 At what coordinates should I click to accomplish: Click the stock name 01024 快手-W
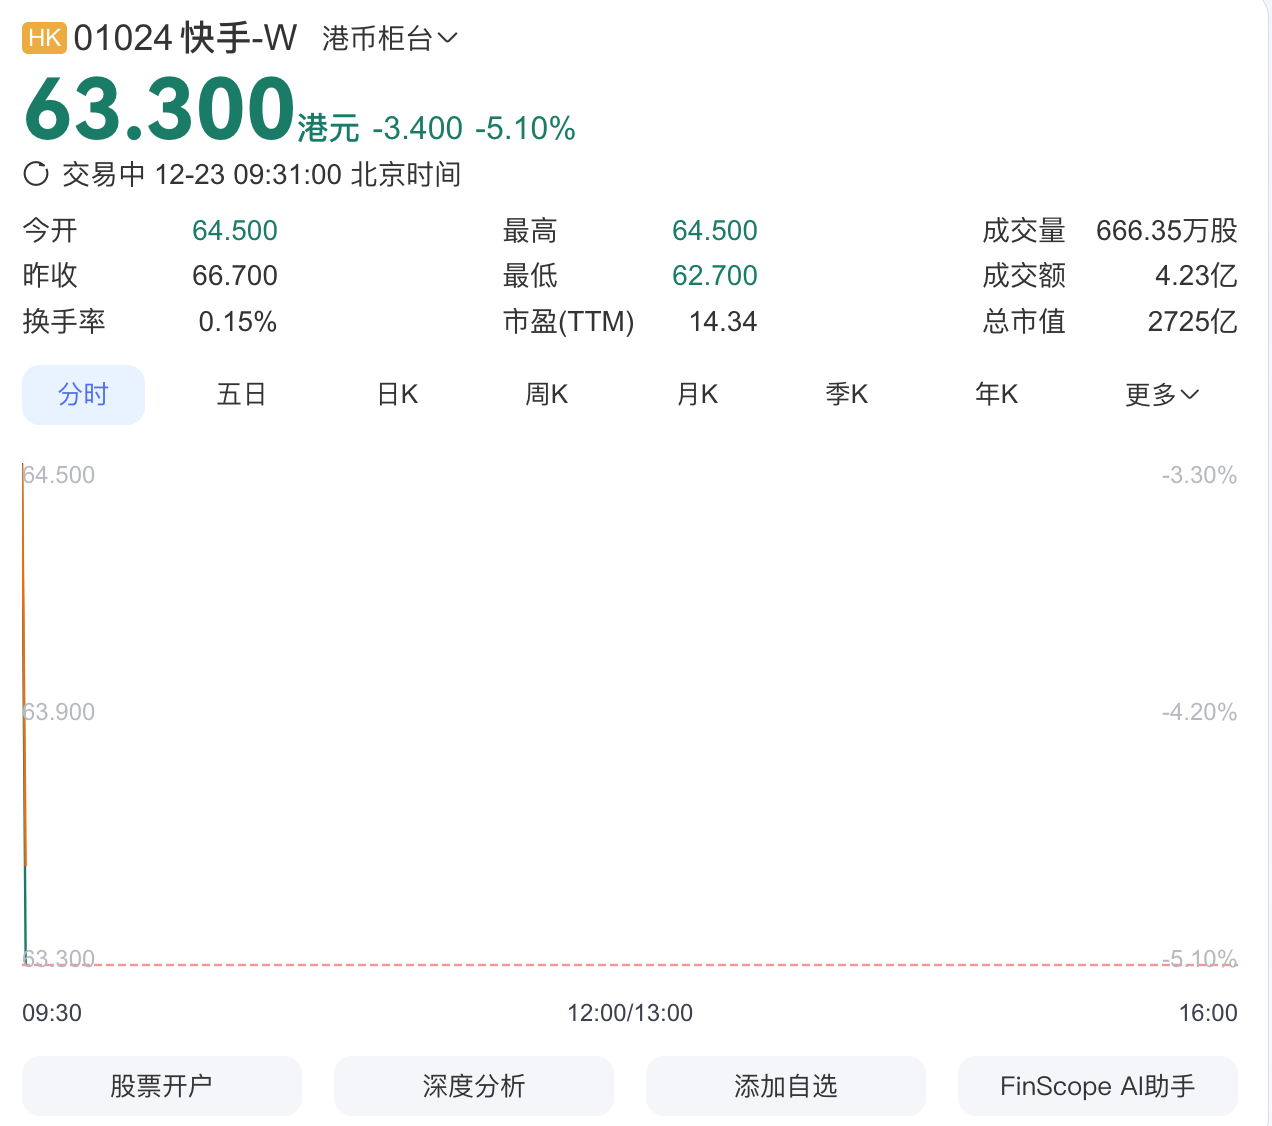pyautogui.click(x=185, y=38)
